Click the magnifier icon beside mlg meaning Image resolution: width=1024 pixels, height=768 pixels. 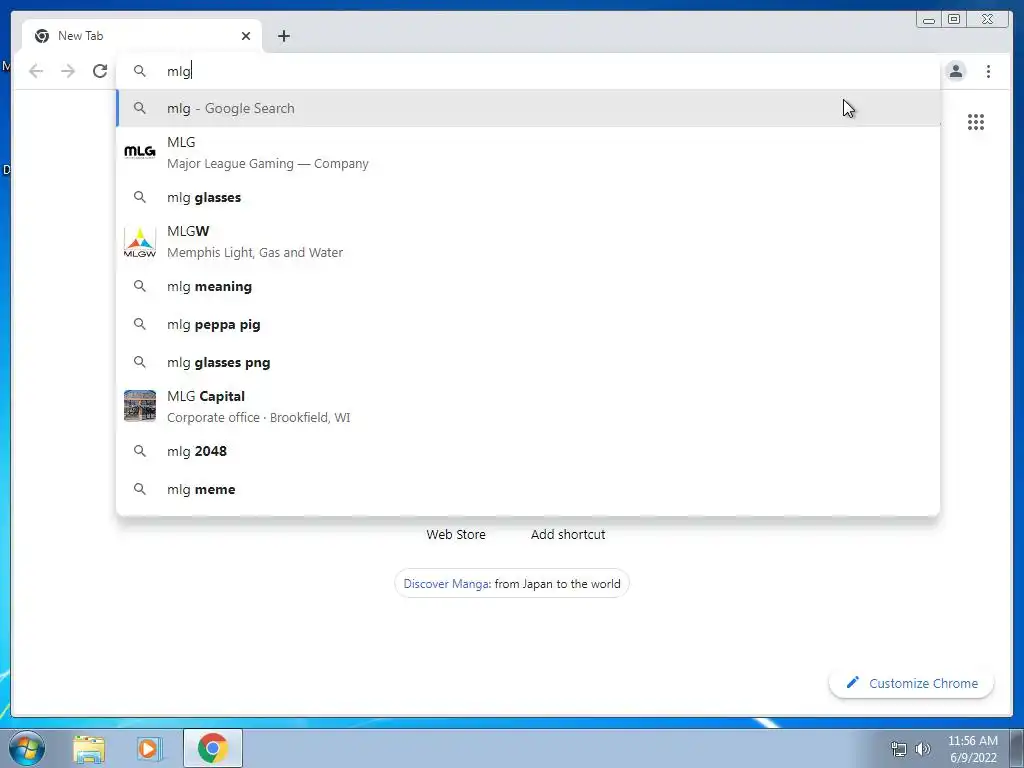(x=140, y=286)
